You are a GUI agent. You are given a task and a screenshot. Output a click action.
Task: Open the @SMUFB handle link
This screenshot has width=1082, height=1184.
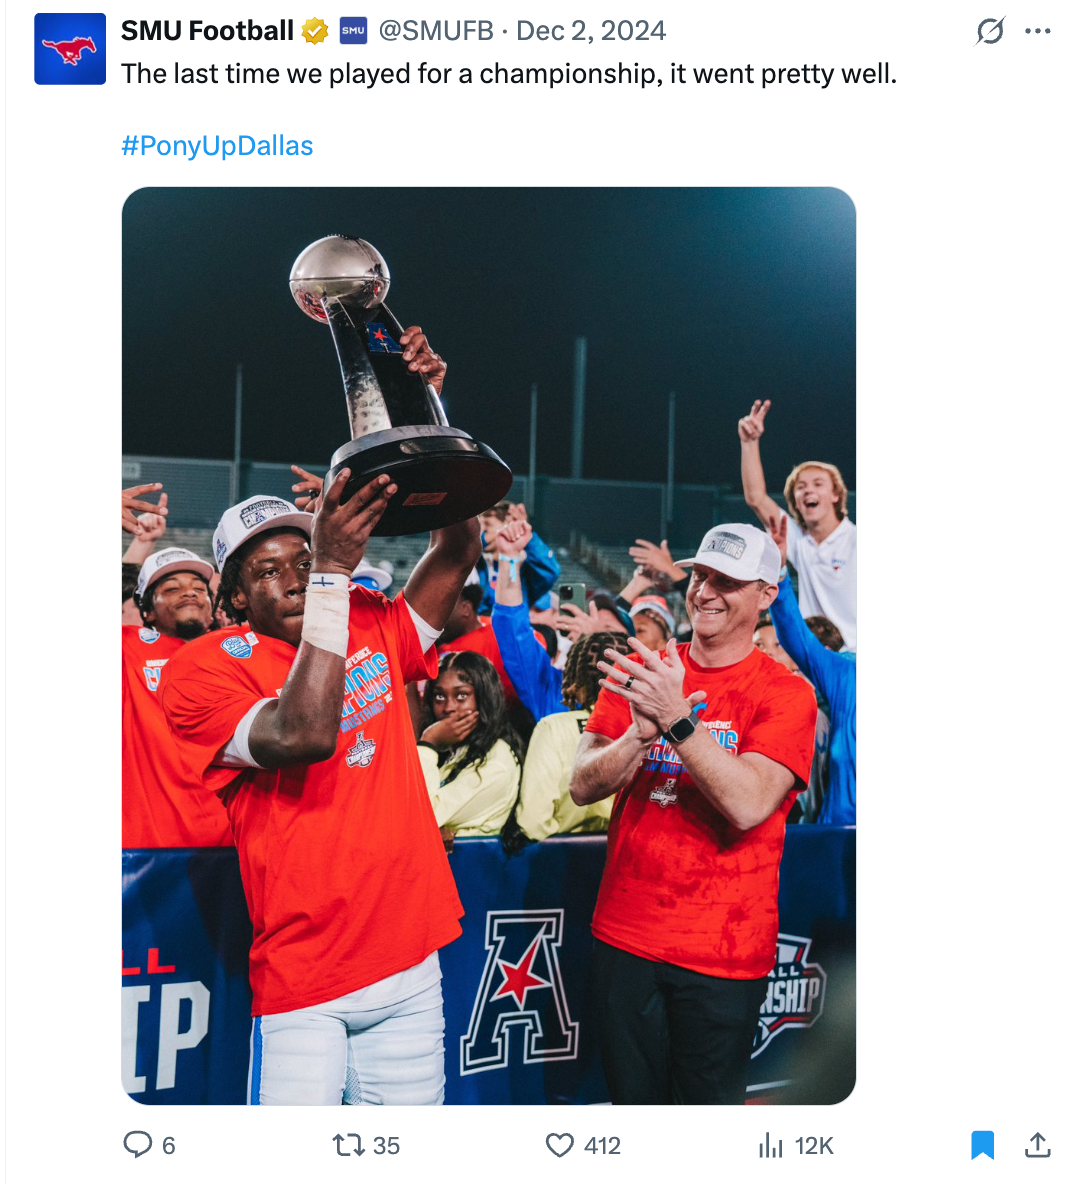(x=436, y=31)
